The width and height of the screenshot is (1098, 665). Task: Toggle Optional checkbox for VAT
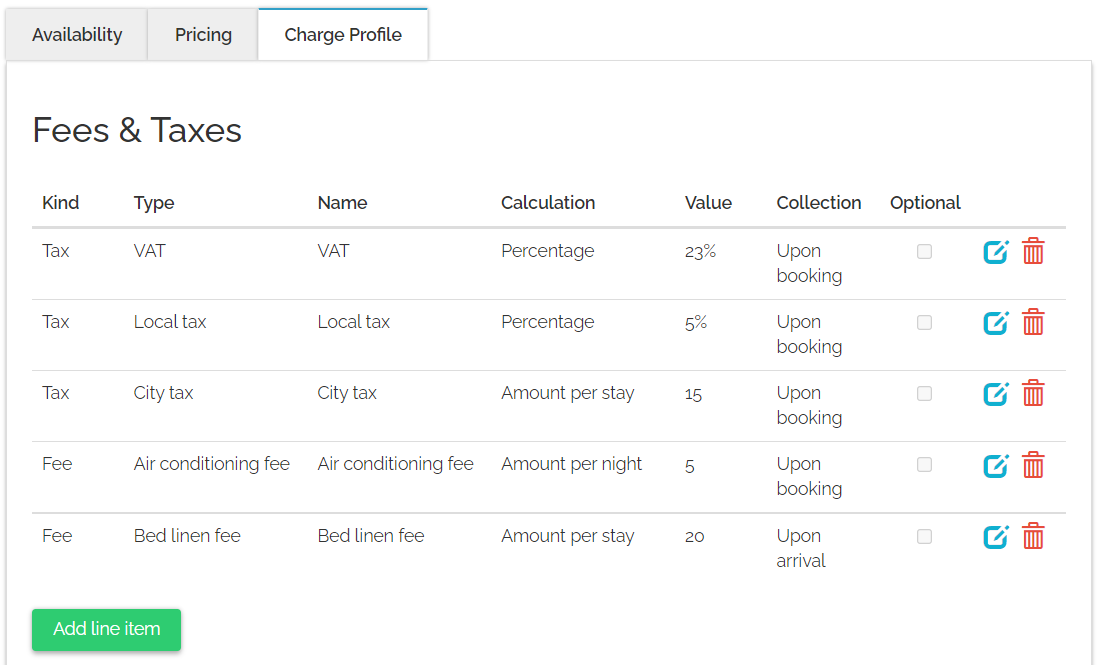point(924,252)
